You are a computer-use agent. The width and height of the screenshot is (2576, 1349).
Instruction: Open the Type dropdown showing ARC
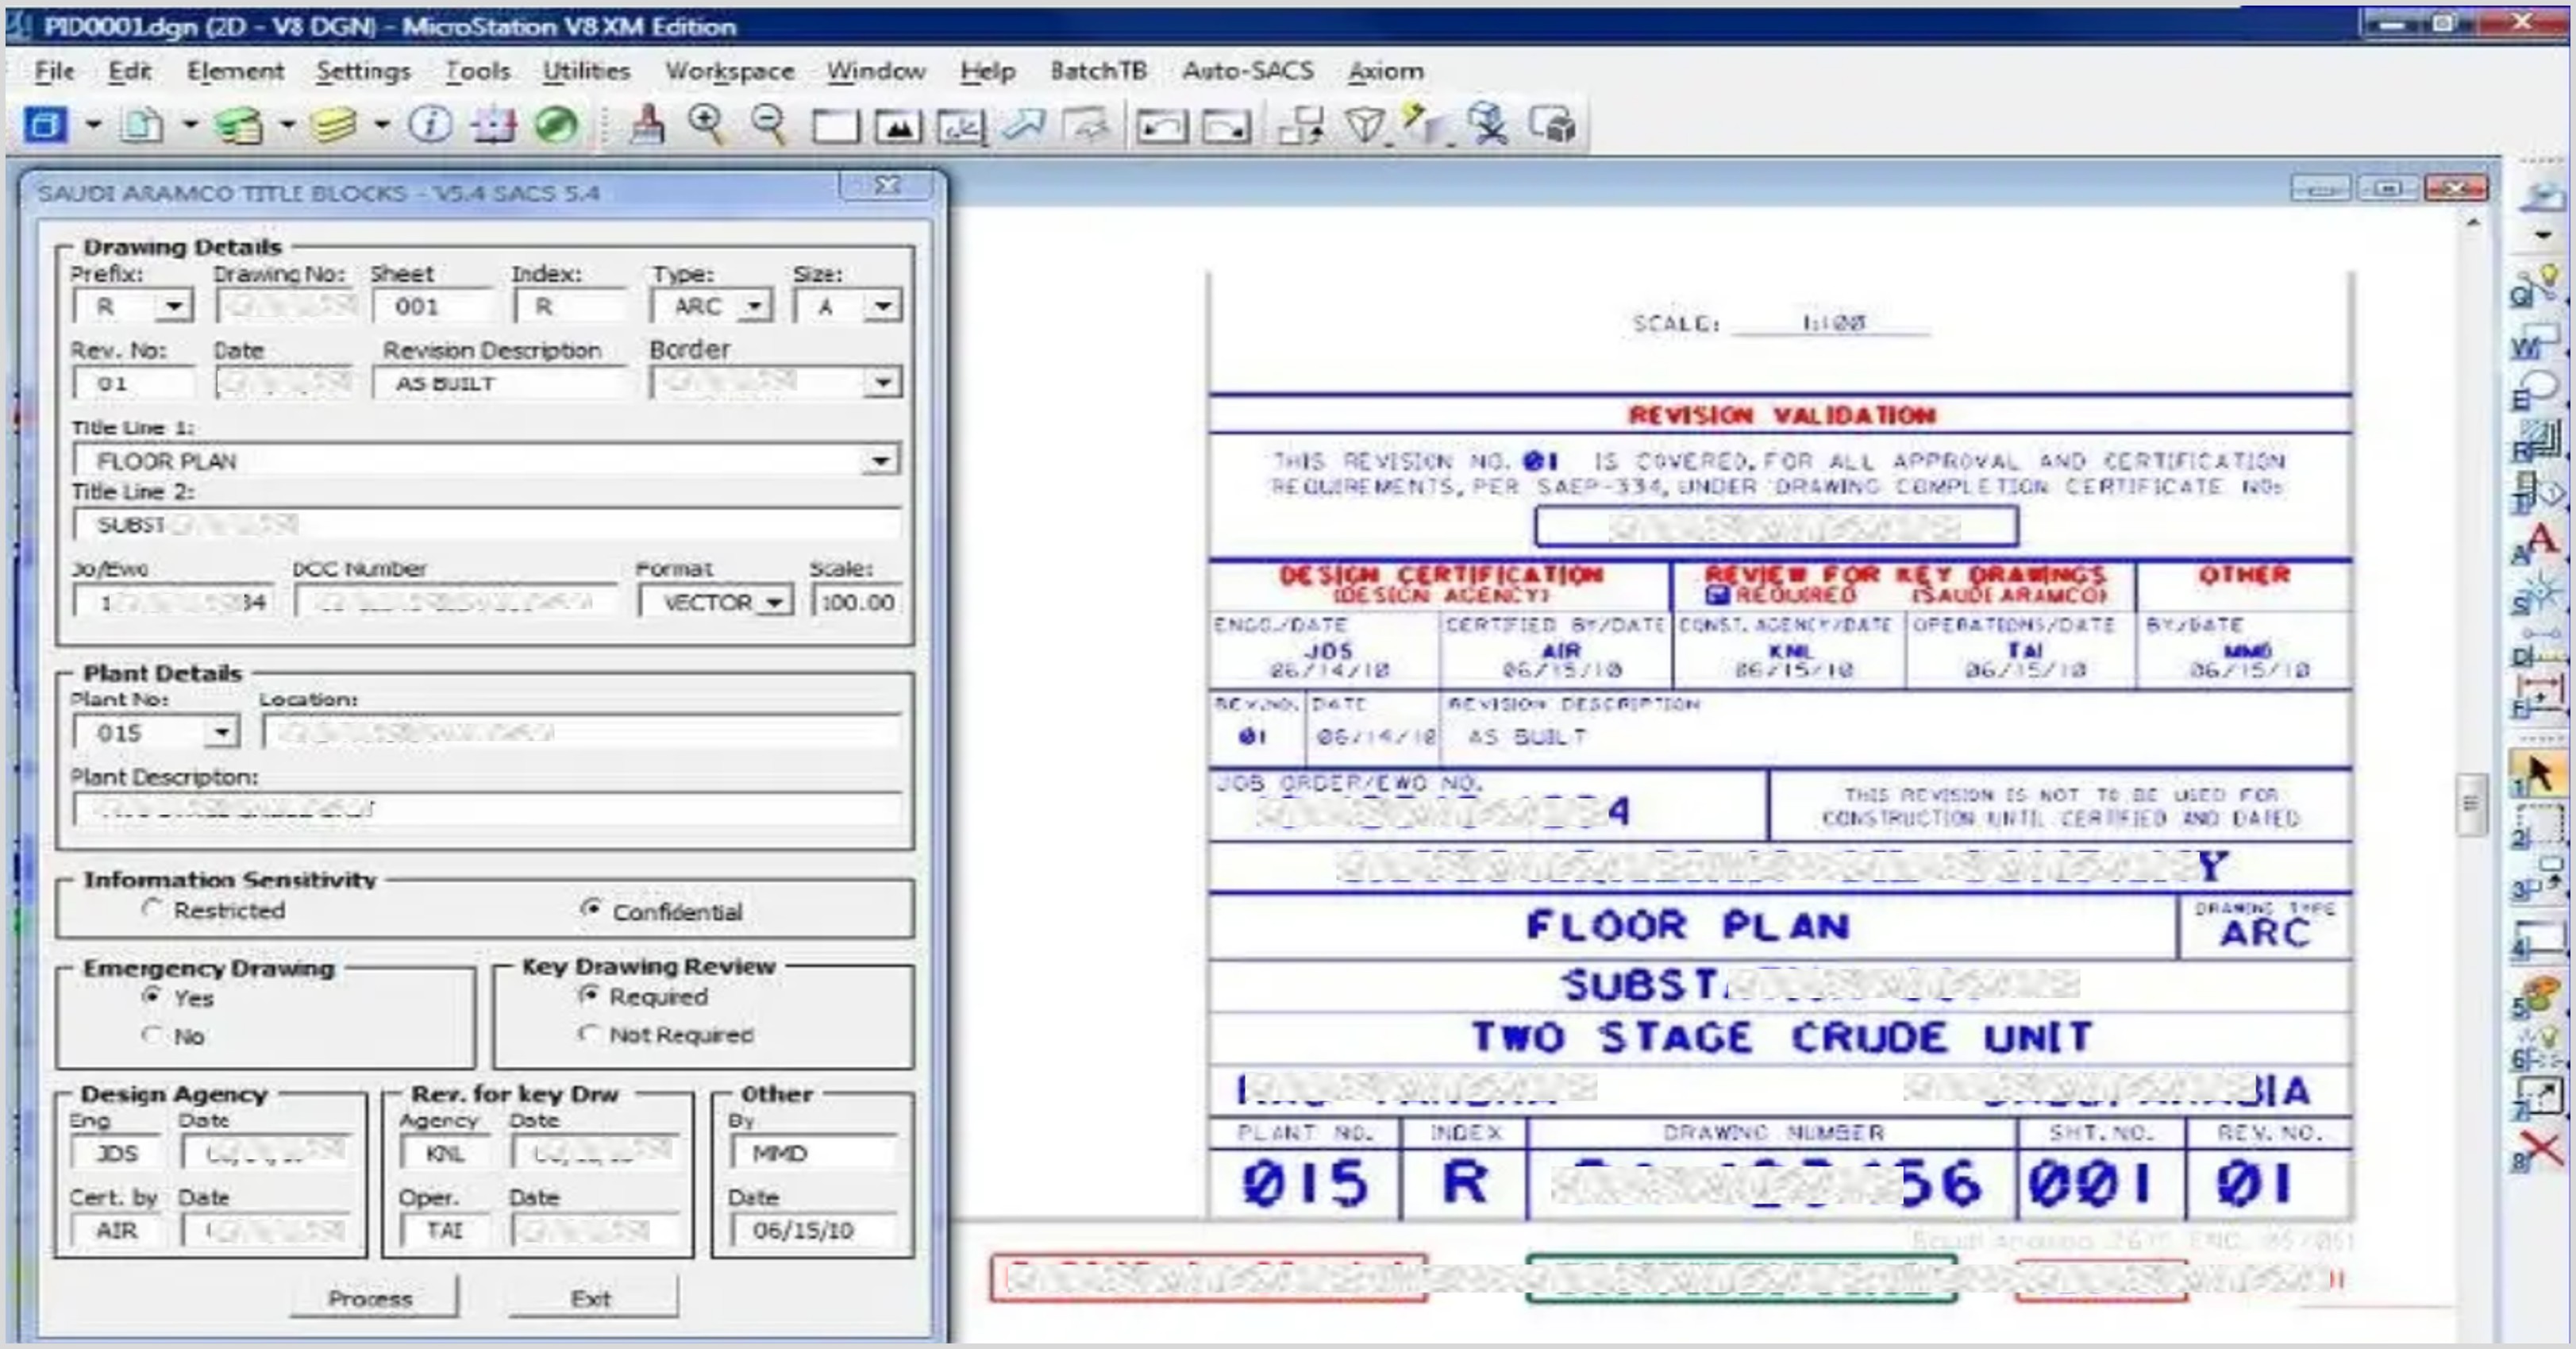pos(756,306)
